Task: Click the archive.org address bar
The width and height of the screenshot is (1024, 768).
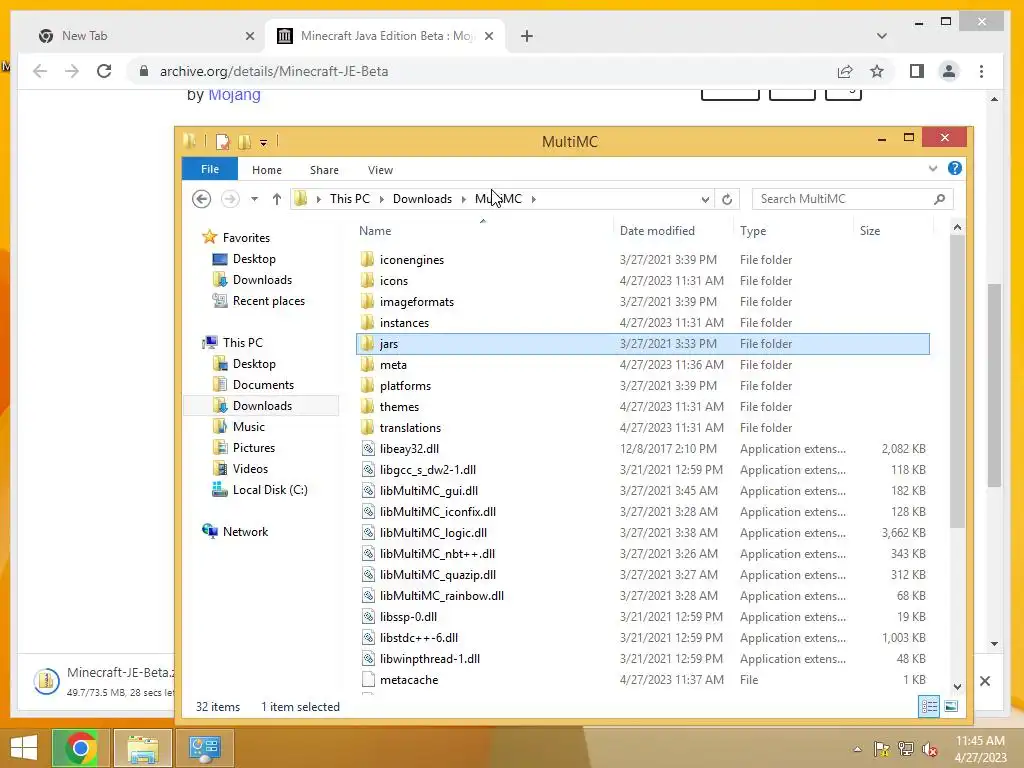Action: point(483,71)
